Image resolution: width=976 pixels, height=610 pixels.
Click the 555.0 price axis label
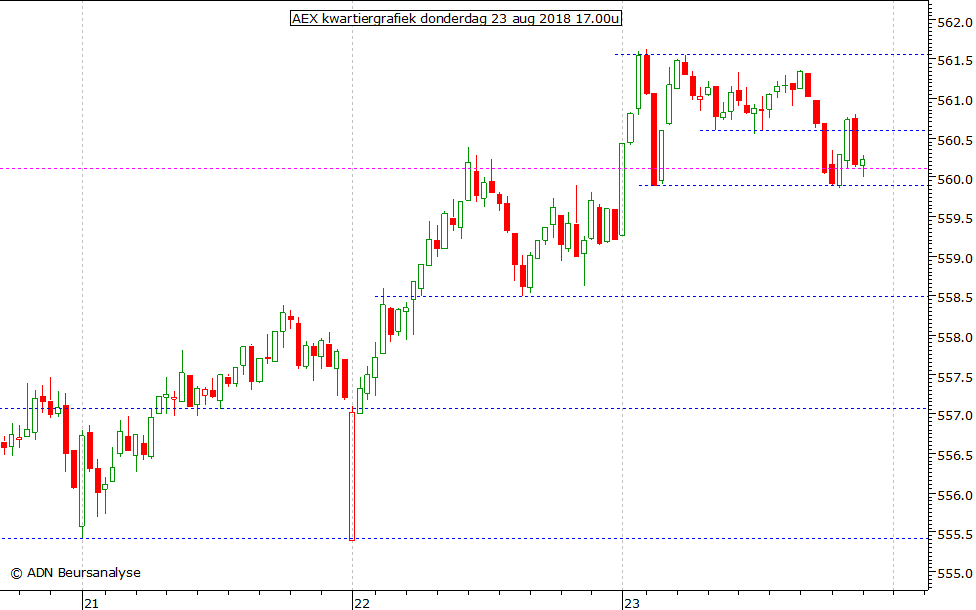tap(954, 574)
